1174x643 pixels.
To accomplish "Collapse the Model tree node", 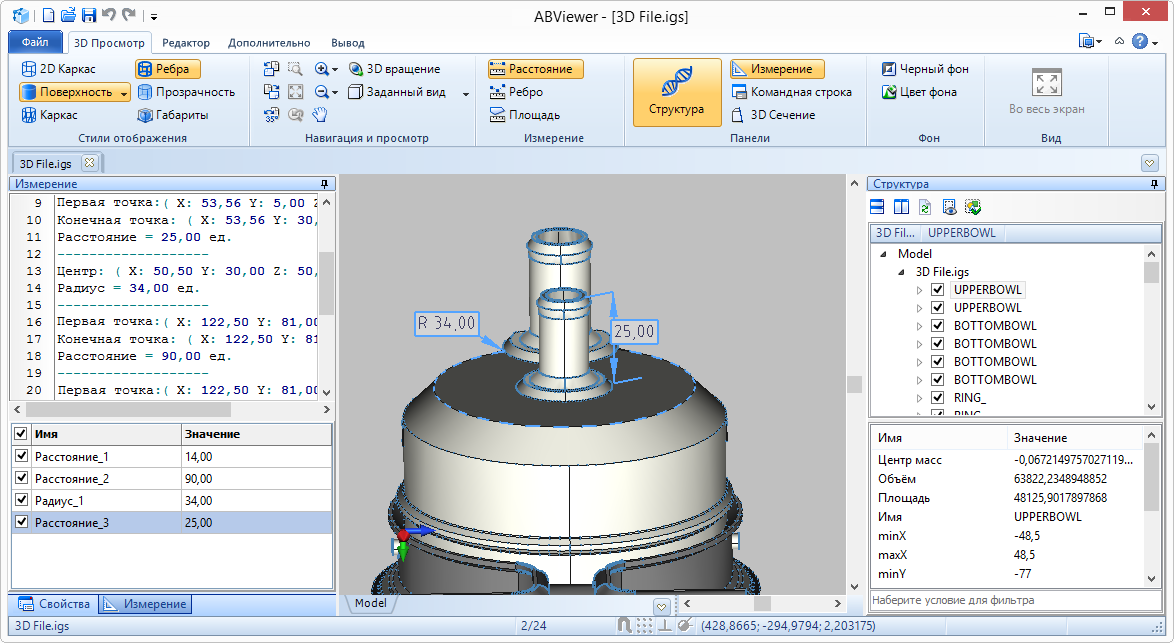I will (883, 254).
